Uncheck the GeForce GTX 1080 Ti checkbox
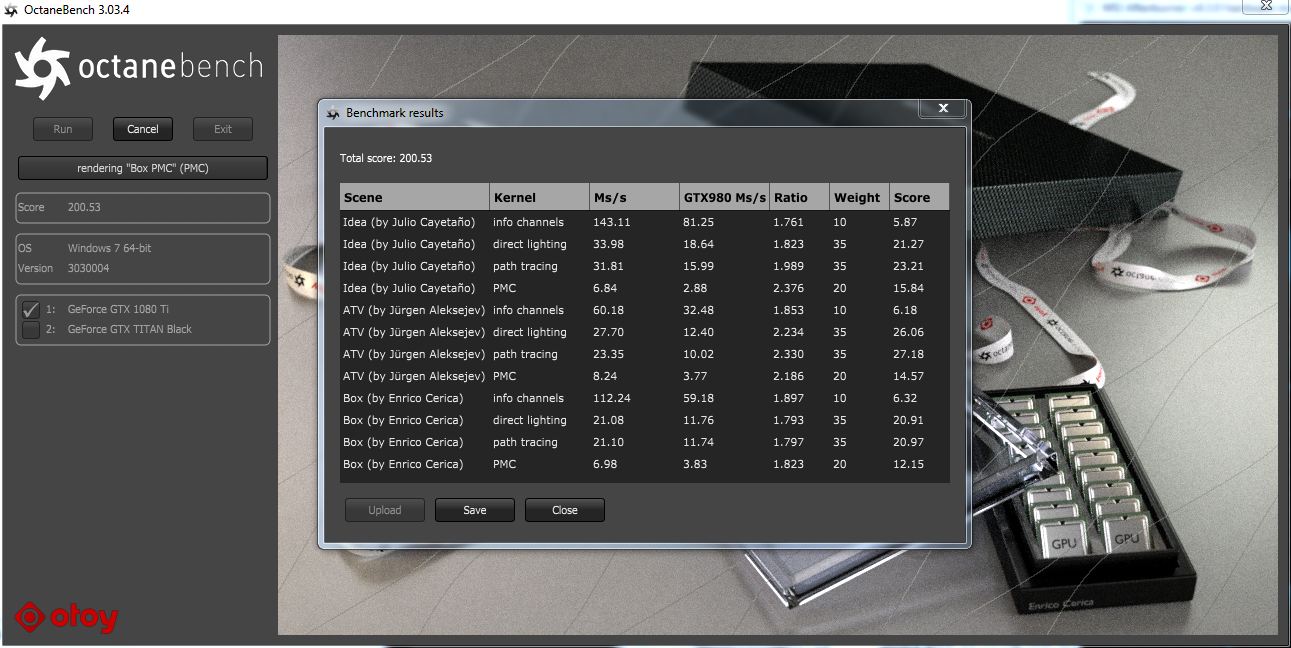 coord(31,310)
